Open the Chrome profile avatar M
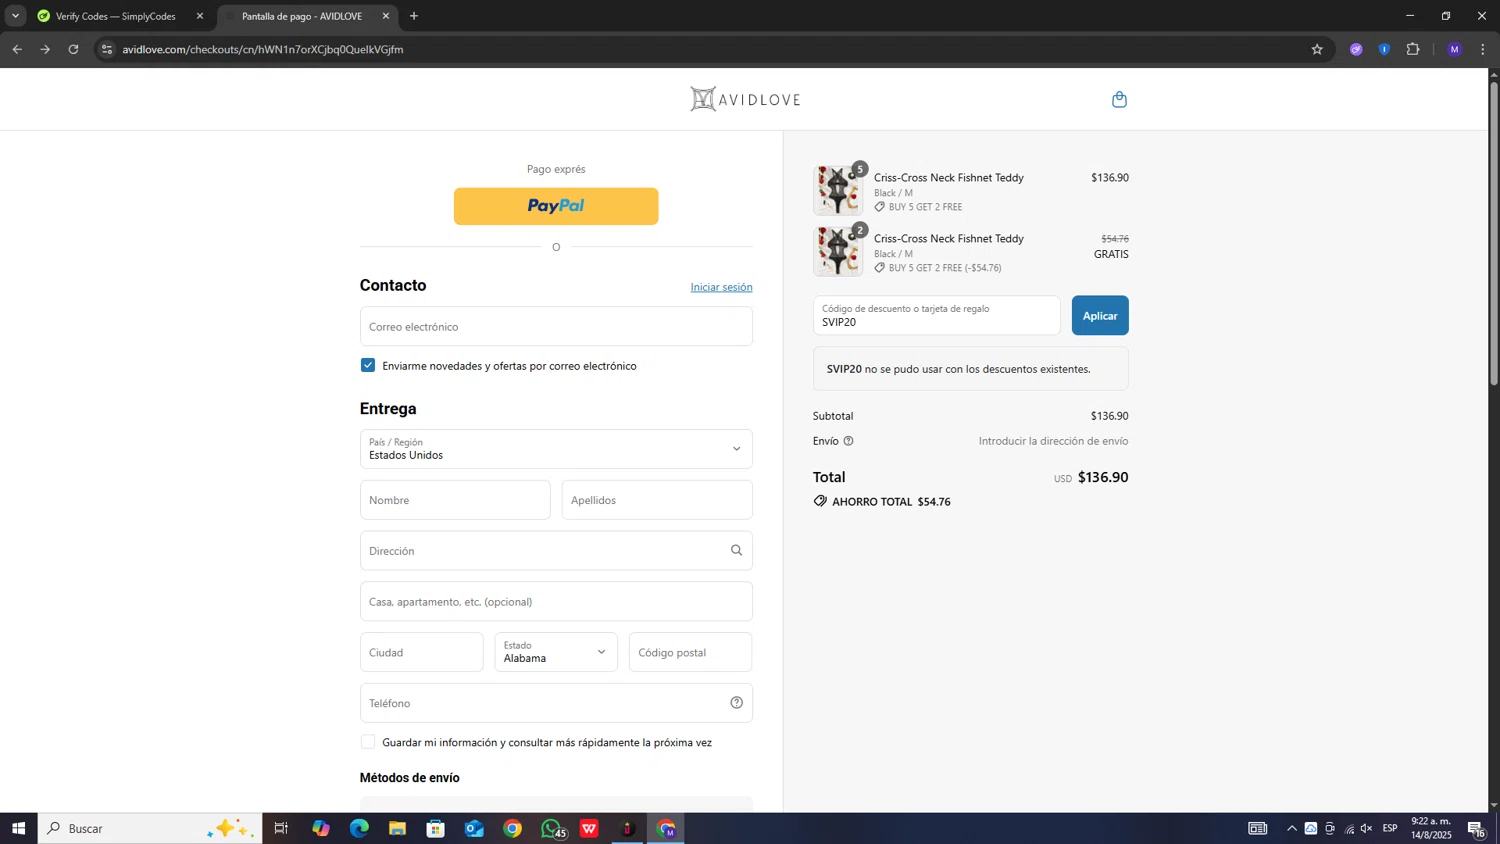 1454,49
